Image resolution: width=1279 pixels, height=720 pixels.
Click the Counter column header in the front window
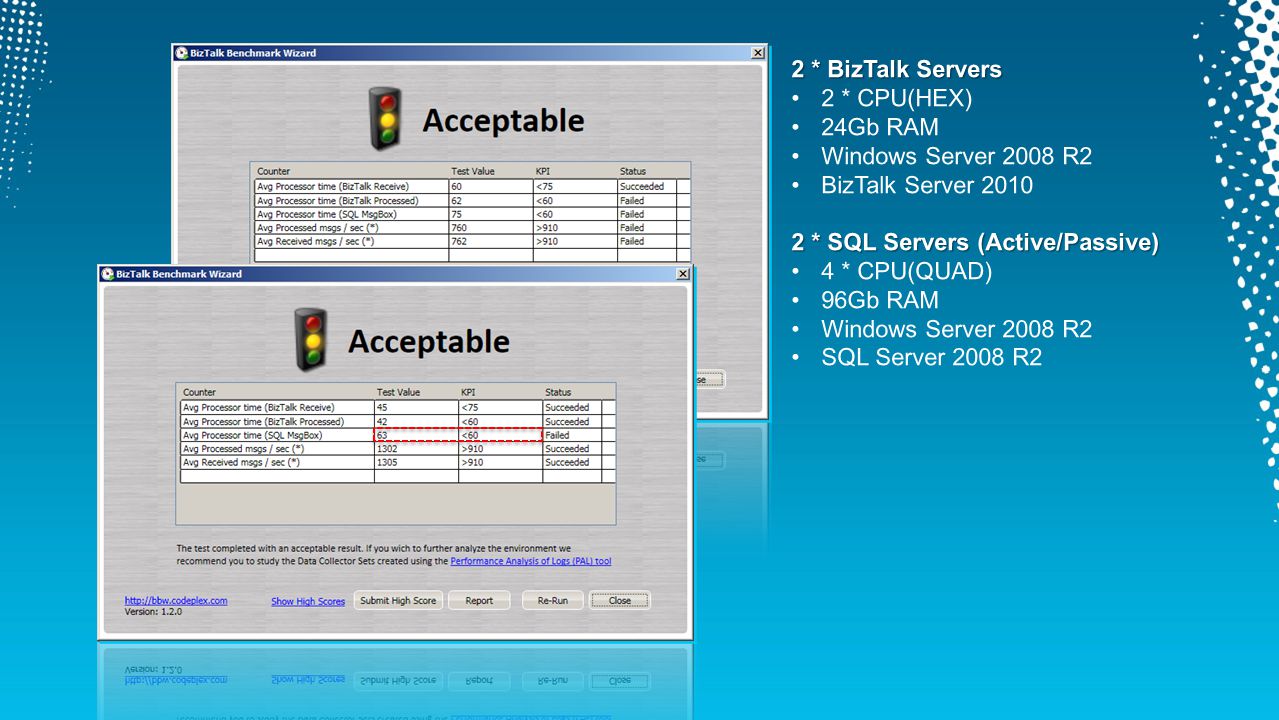[277, 392]
